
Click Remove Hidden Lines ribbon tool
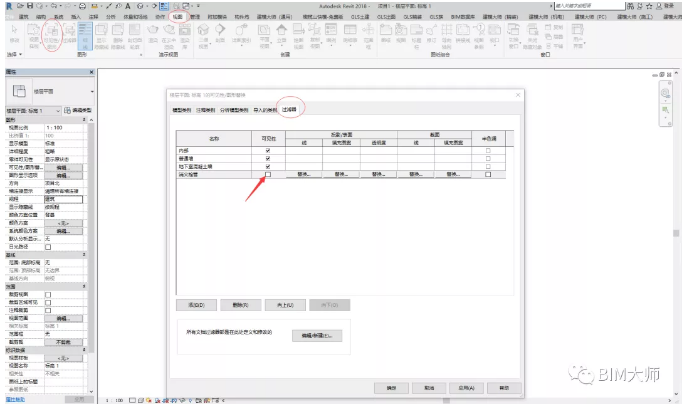pos(118,36)
